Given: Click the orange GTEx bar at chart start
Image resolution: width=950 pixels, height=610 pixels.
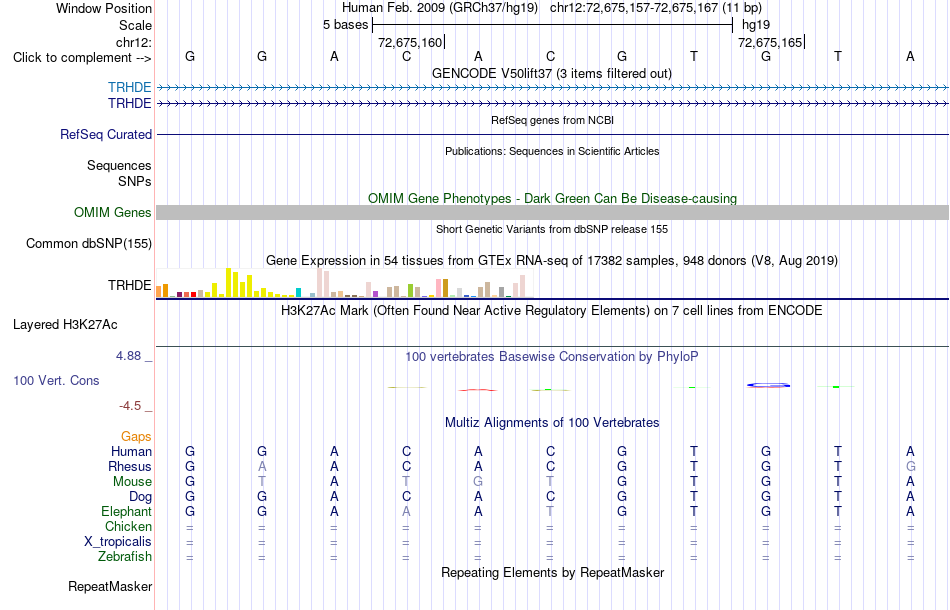Looking at the screenshot, I should pyautogui.click(x=159, y=291).
